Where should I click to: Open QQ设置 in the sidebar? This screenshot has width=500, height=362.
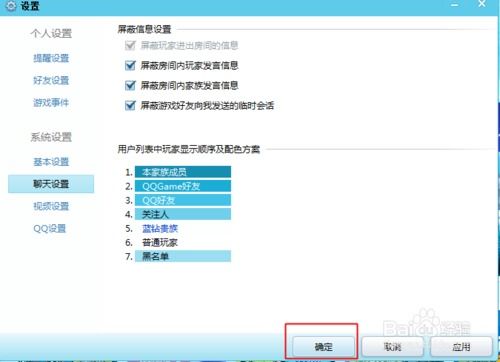point(50,228)
